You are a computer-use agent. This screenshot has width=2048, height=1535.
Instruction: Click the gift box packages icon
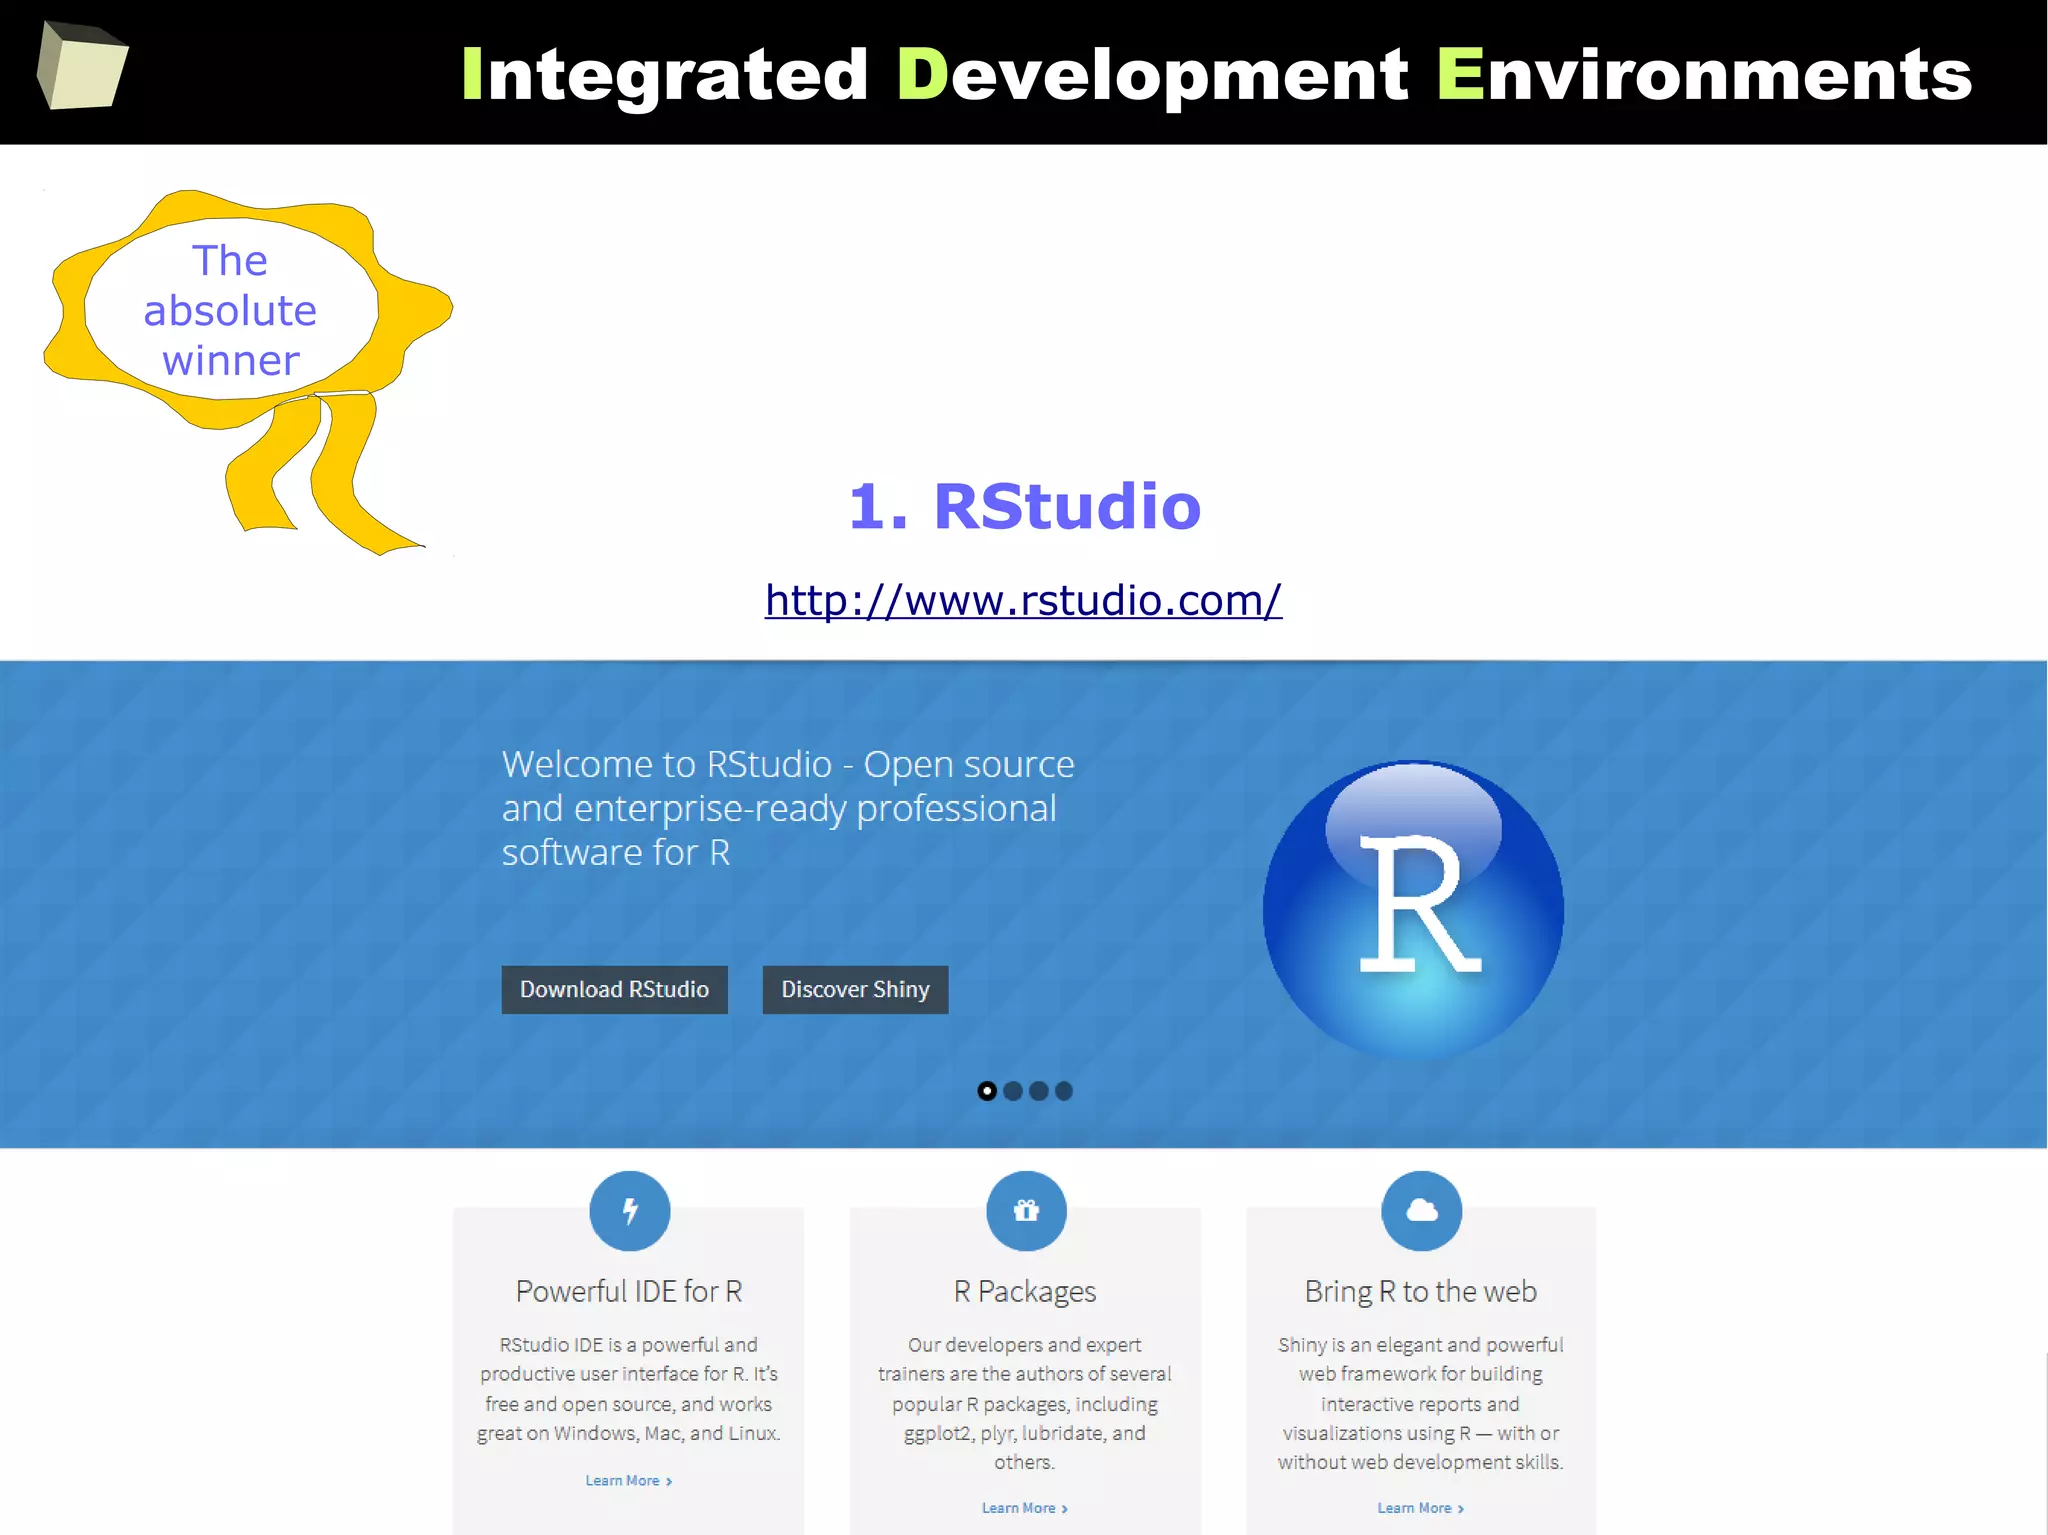(1026, 1211)
